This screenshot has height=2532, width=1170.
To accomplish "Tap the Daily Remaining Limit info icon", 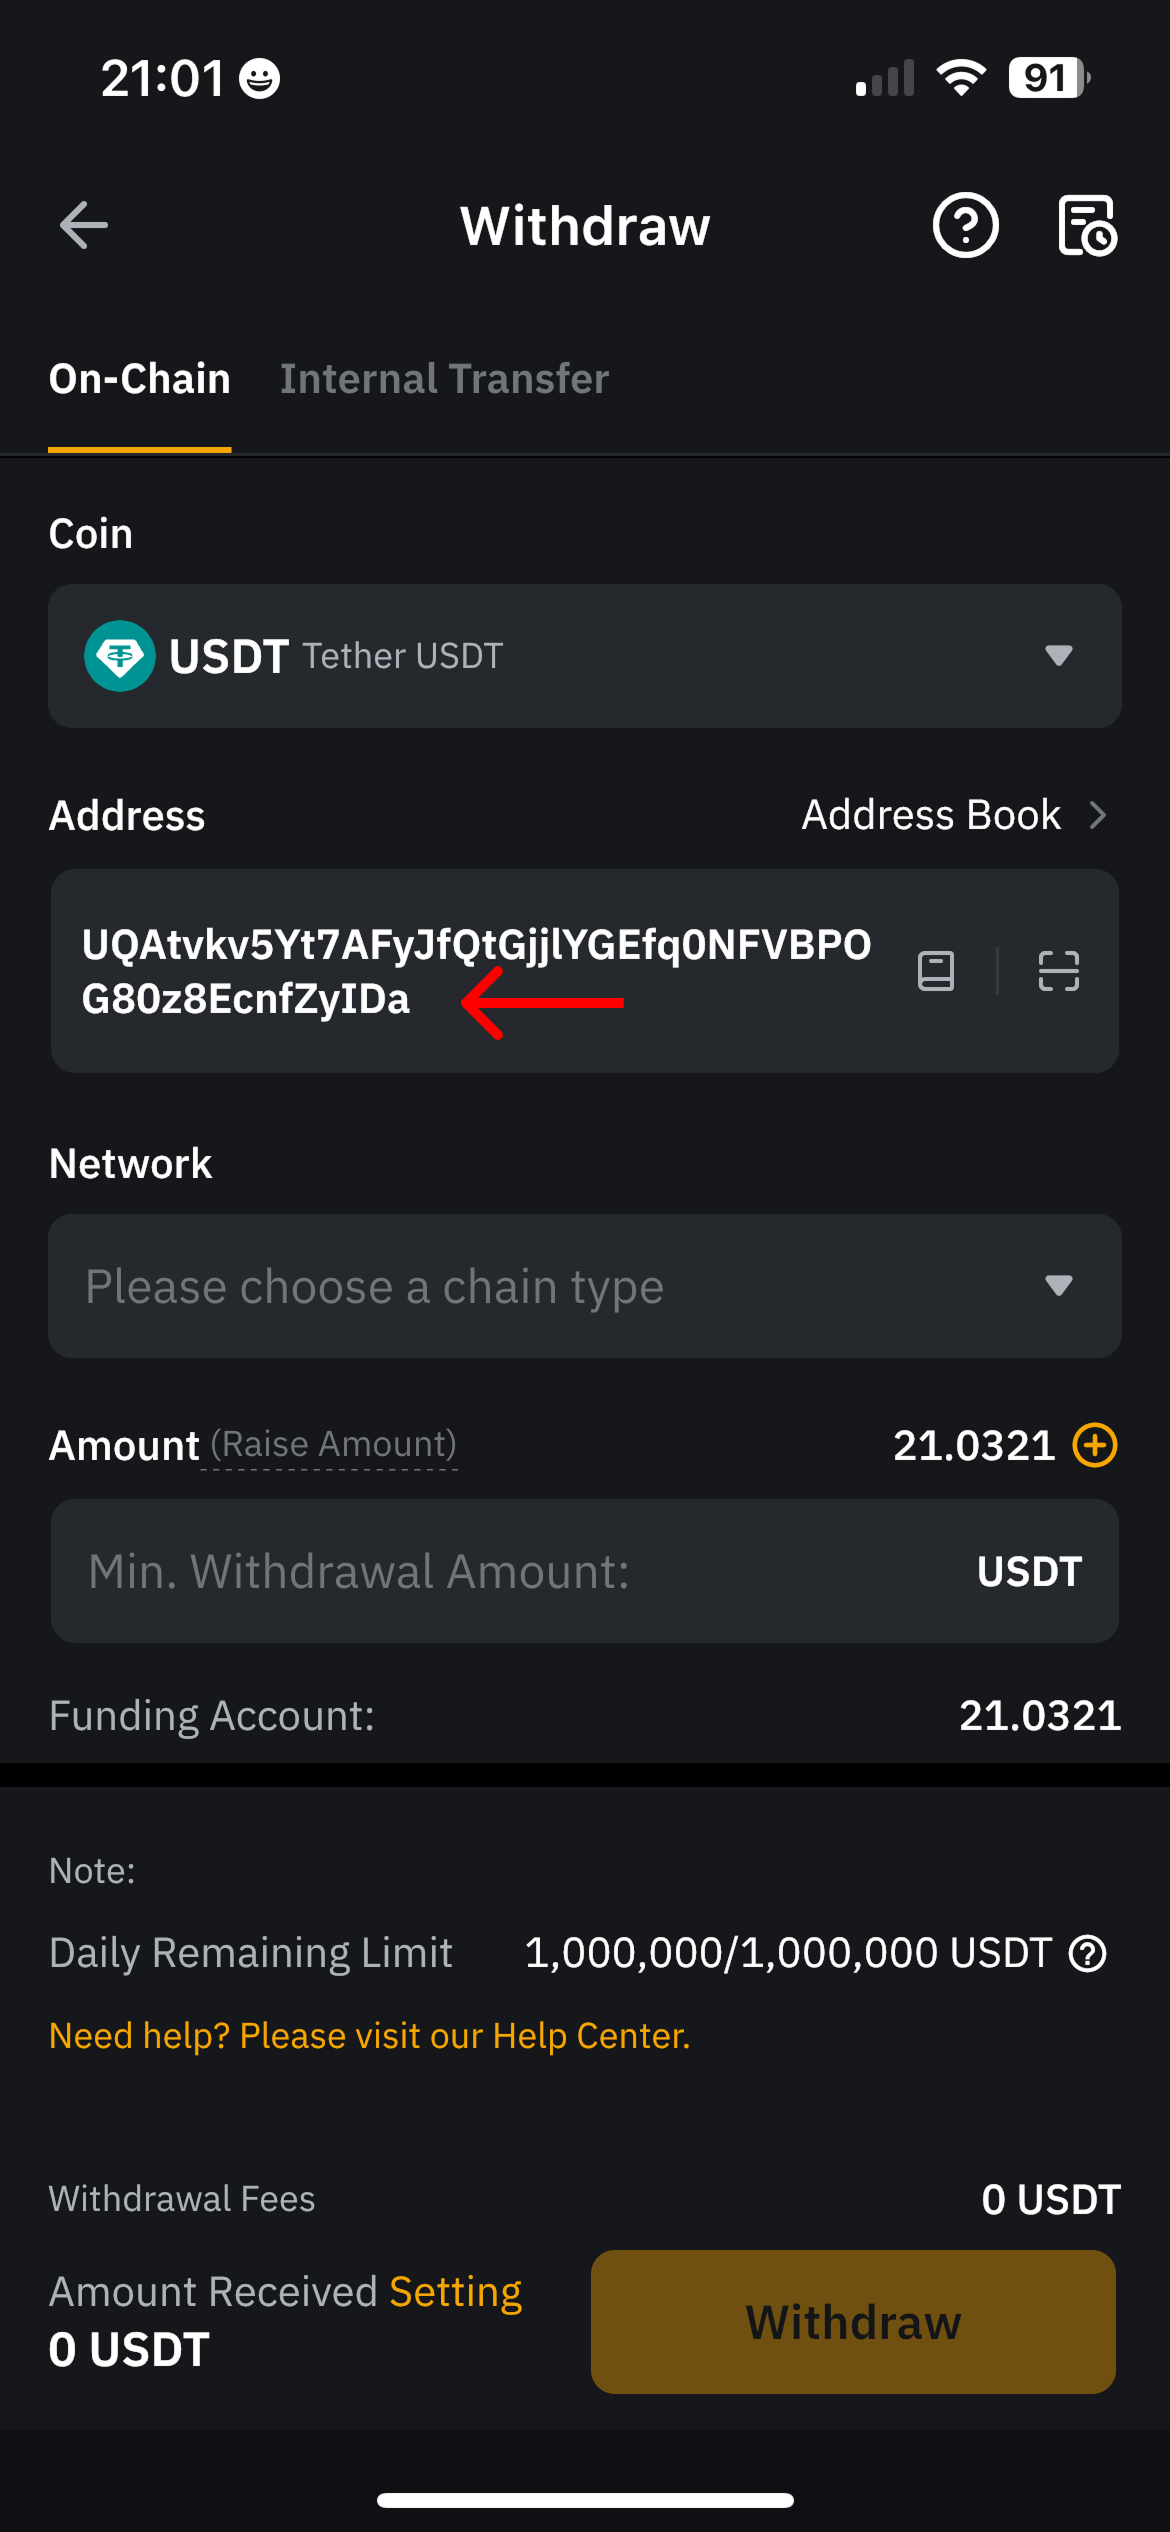I will coord(1088,1953).
